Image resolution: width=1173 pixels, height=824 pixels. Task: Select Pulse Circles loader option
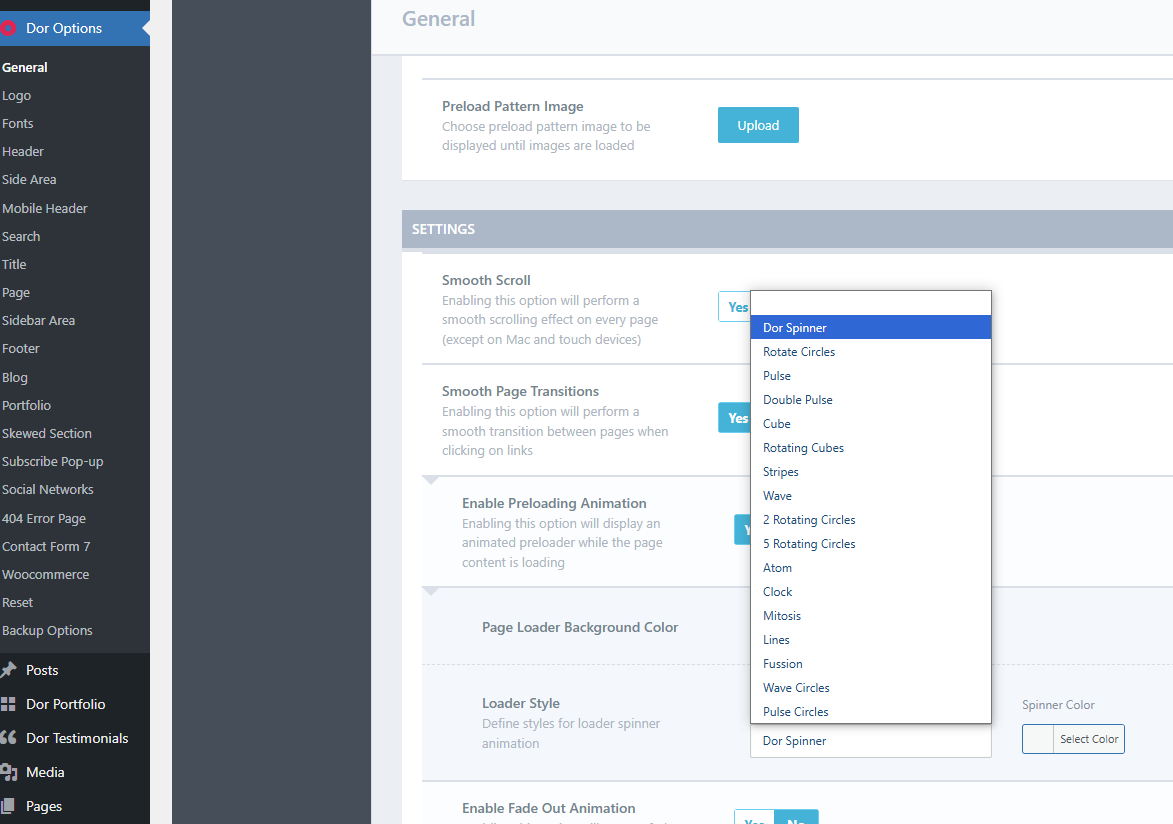871,711
